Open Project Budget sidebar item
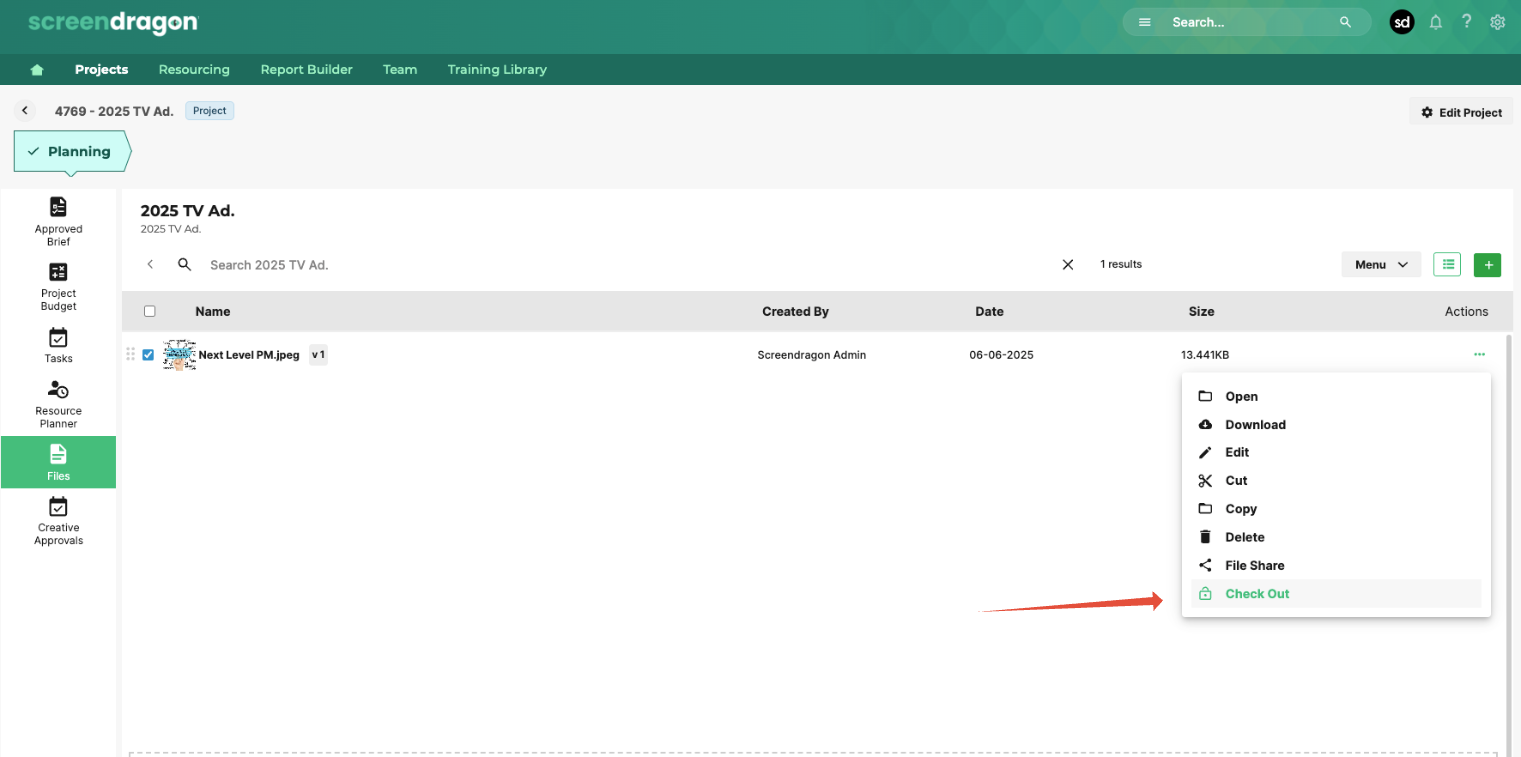Image resolution: width=1521 pixels, height=757 pixels. pyautogui.click(x=58, y=287)
